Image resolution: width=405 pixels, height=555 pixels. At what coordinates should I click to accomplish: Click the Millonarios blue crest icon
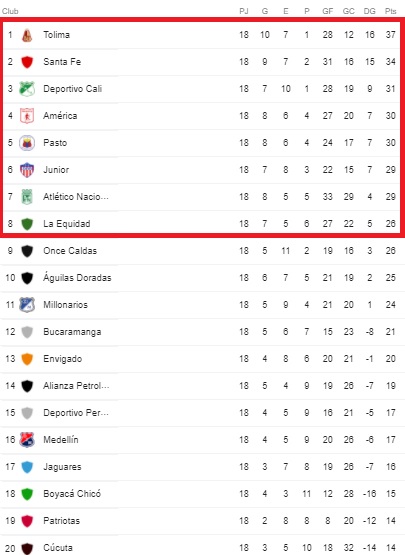[27, 305]
